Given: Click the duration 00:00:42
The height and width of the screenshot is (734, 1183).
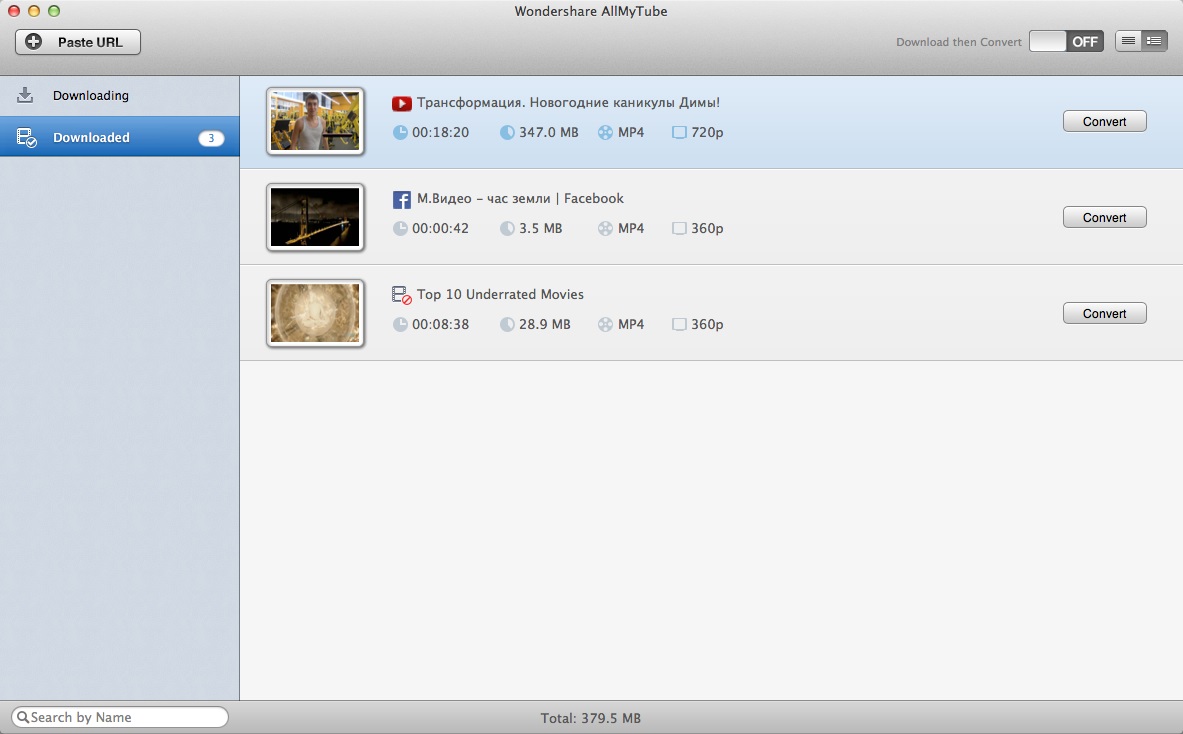Looking at the screenshot, I should 441,229.
